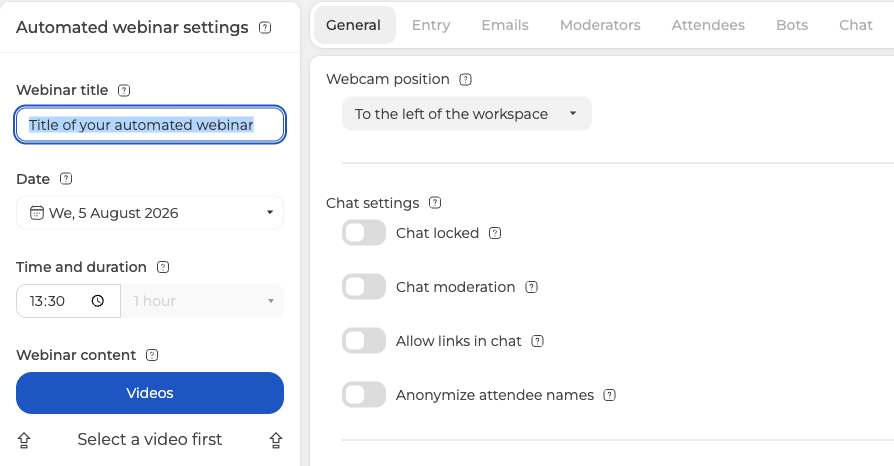Click upload arrow icon left of Select a video first
Image resolution: width=894 pixels, height=466 pixels.
[24, 440]
